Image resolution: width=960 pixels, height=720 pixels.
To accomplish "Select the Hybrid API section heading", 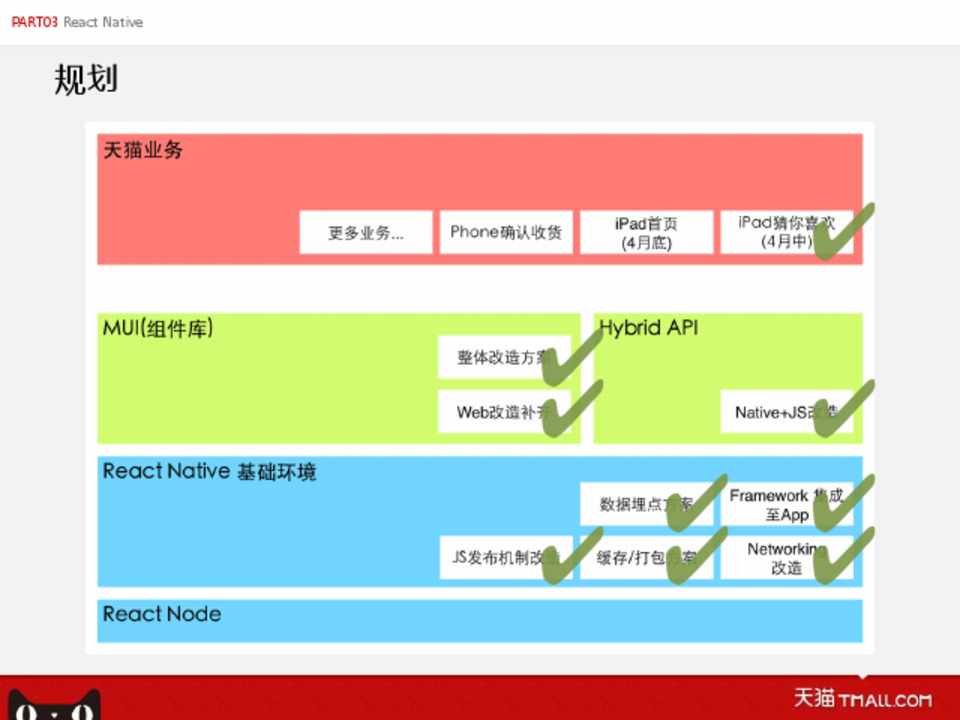I will click(648, 328).
